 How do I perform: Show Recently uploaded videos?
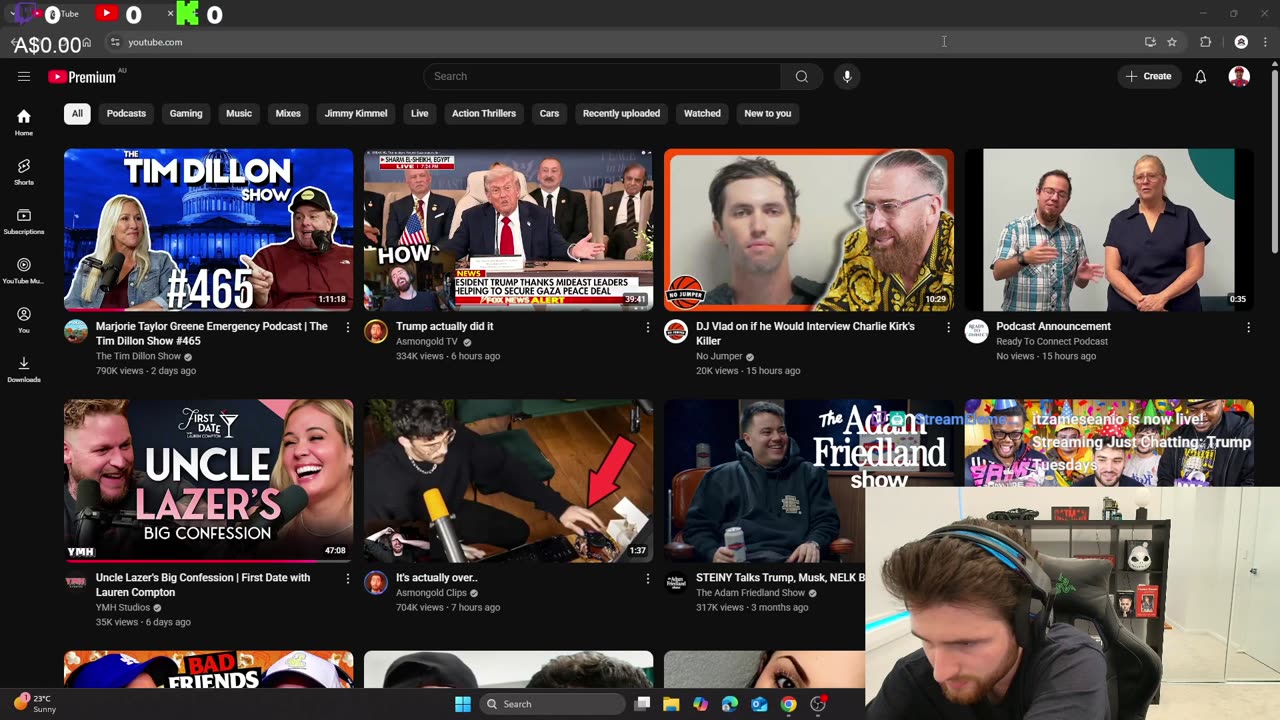click(x=621, y=113)
